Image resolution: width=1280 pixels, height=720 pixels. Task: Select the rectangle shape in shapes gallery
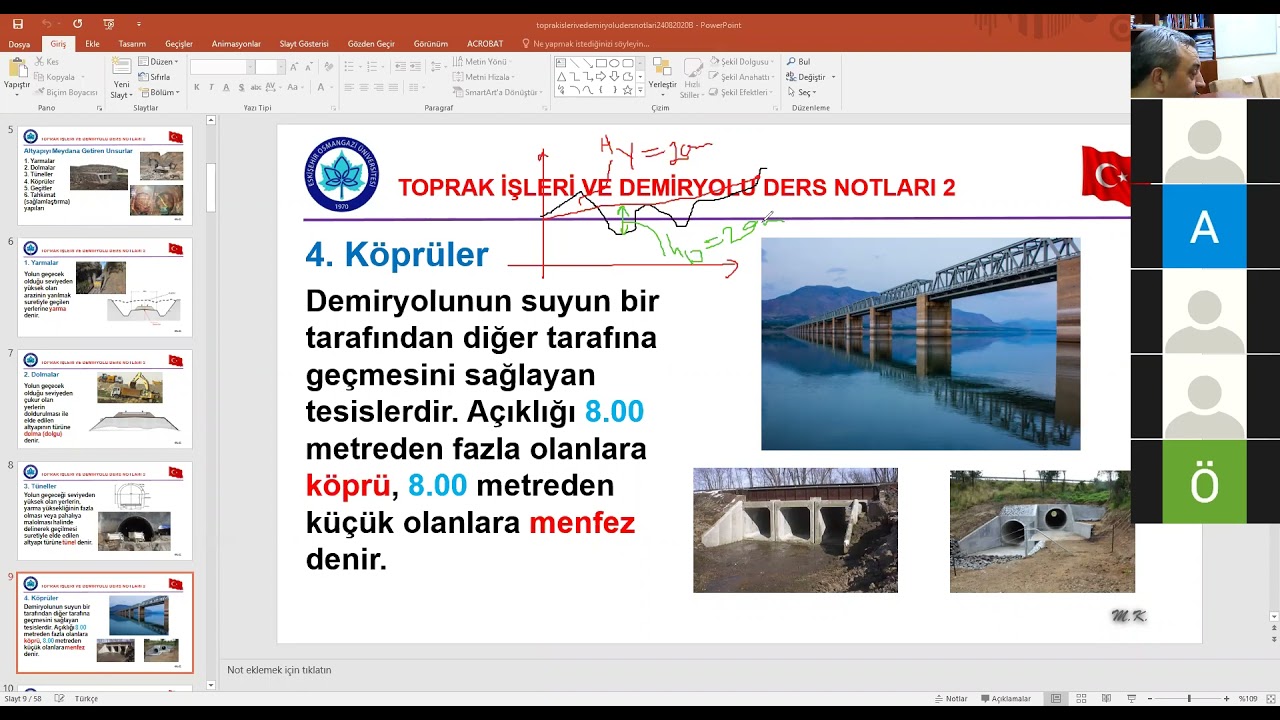600,63
